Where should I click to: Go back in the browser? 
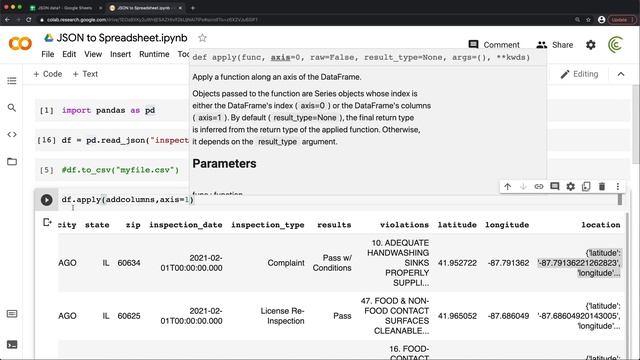pyautogui.click(x=7, y=20)
